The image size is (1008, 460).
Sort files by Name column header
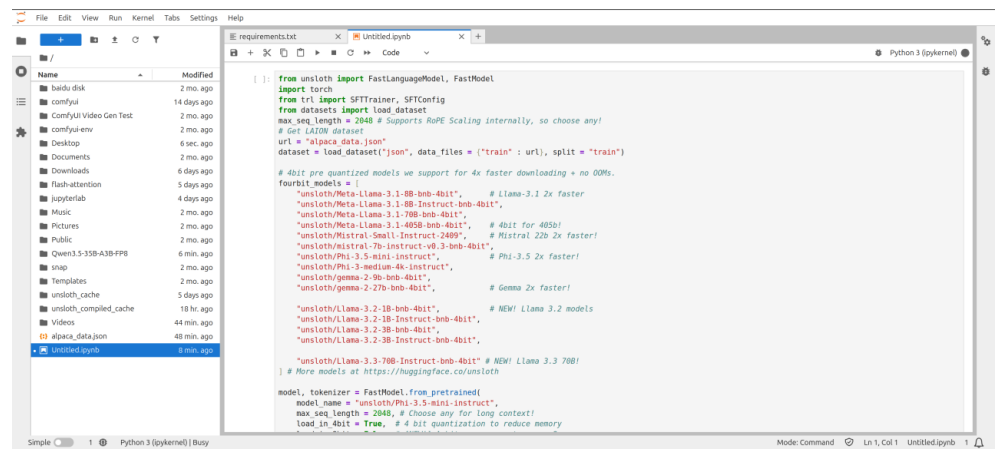point(91,75)
